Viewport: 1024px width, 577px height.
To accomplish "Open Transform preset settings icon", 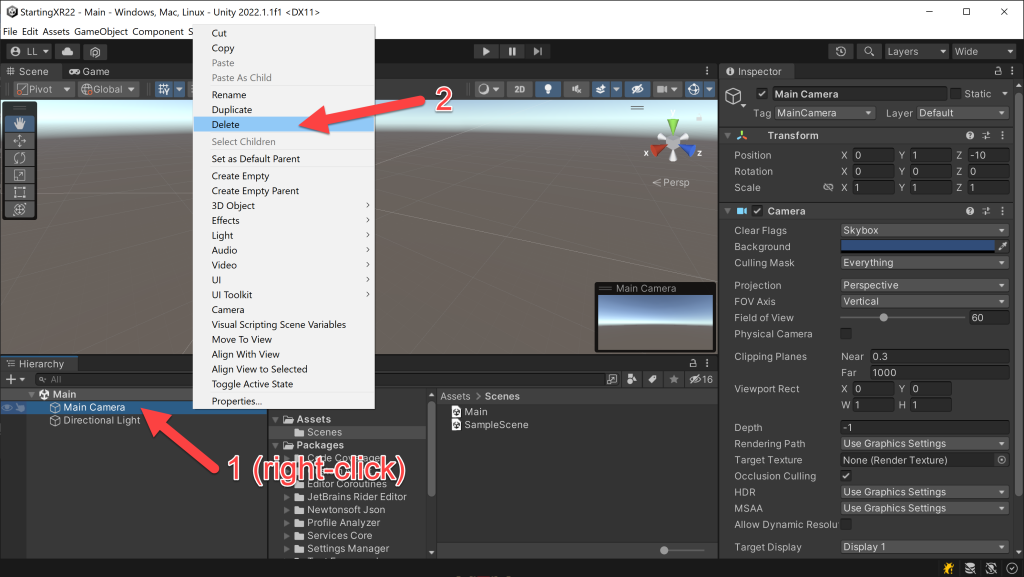I will coord(986,136).
